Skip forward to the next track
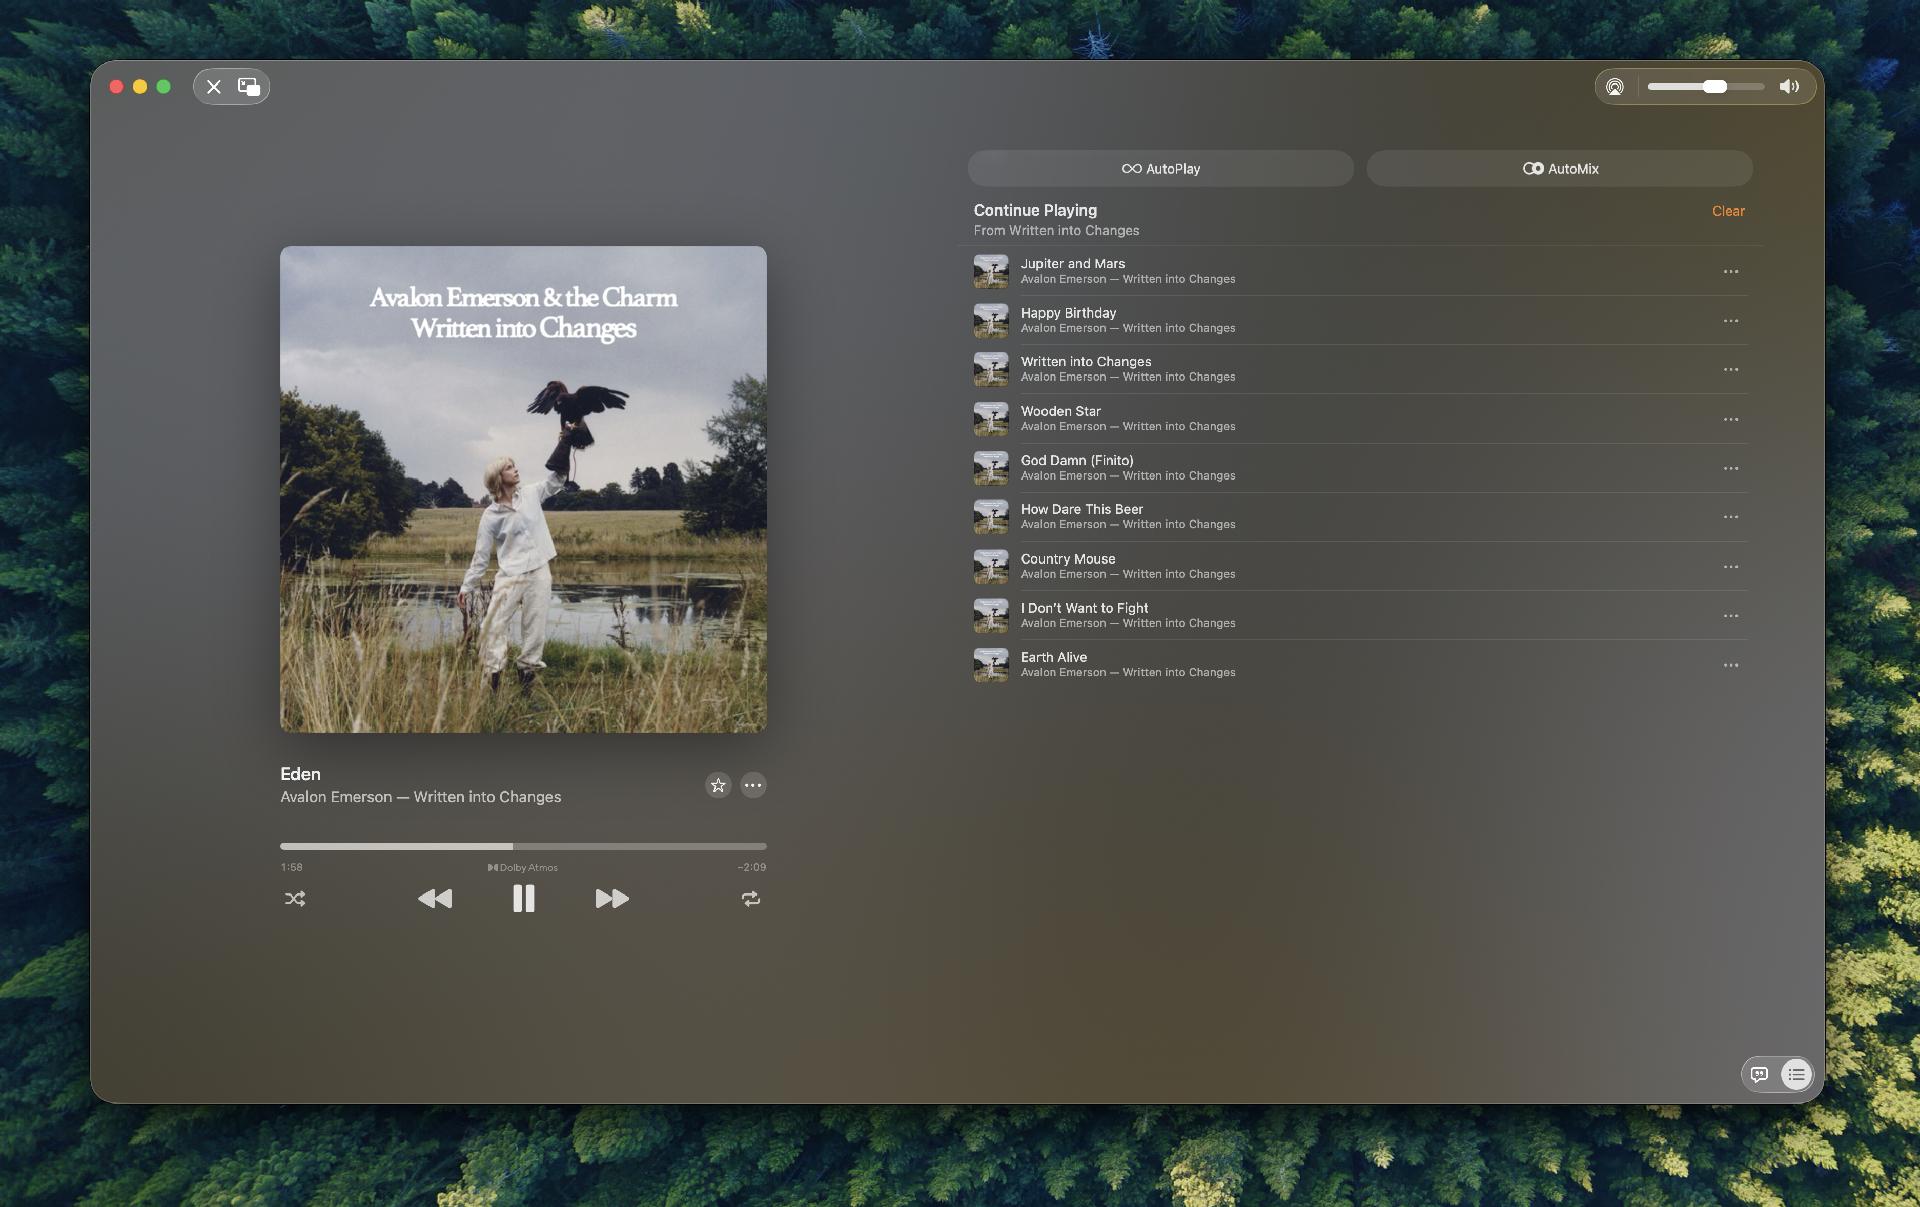 pyautogui.click(x=612, y=899)
